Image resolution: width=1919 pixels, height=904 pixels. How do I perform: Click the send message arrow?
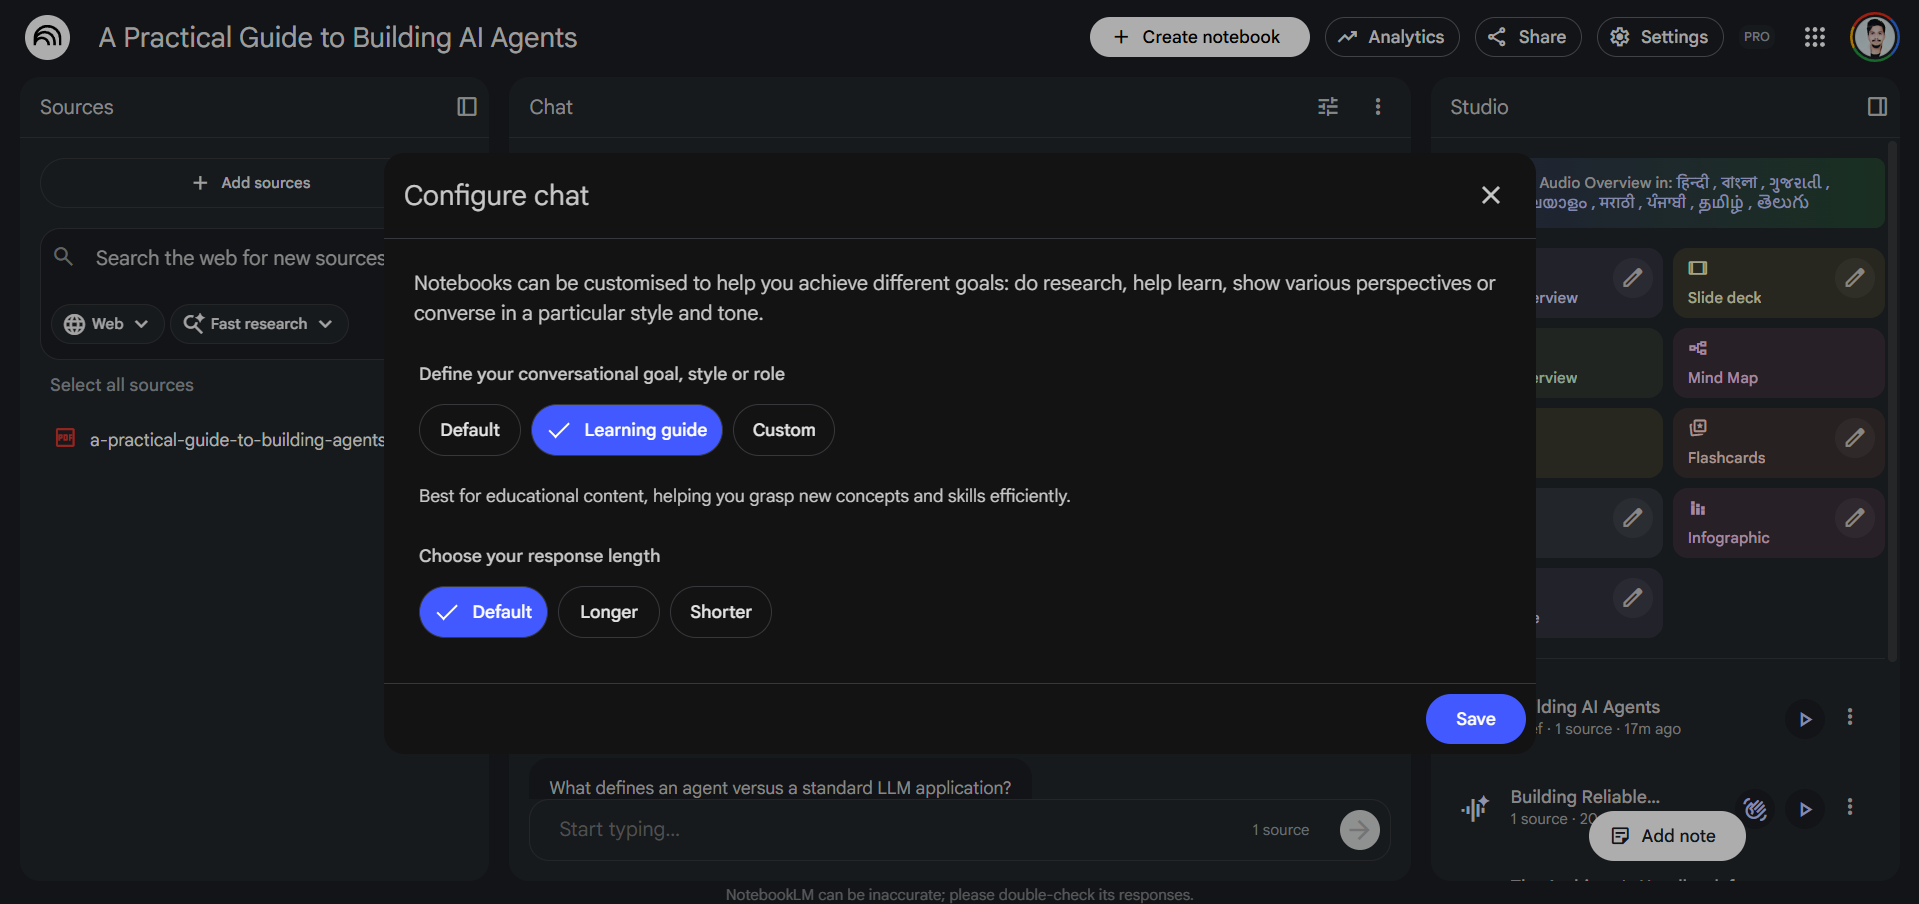pos(1359,829)
